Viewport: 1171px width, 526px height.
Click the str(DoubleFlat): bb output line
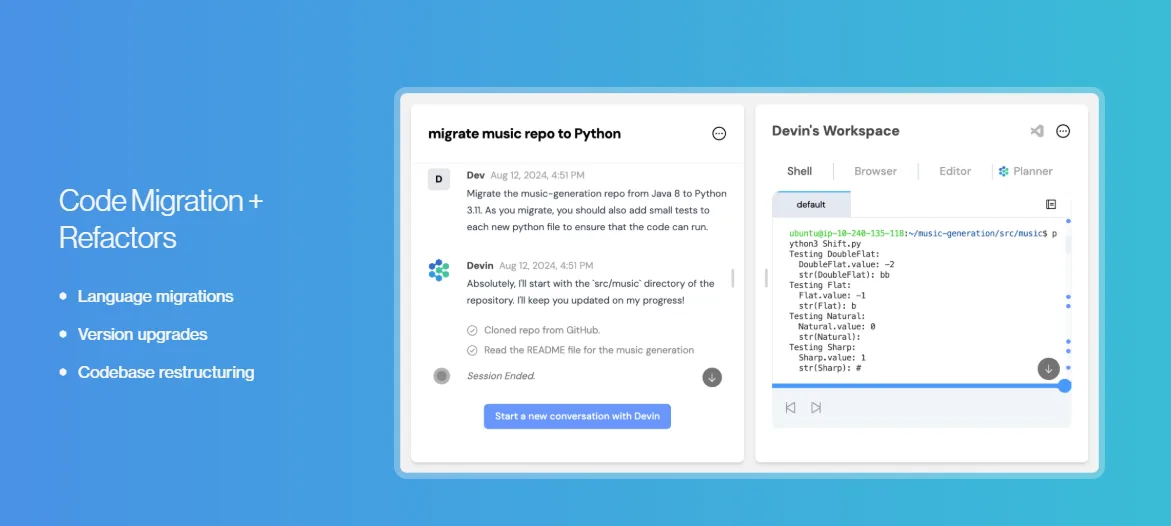point(844,275)
